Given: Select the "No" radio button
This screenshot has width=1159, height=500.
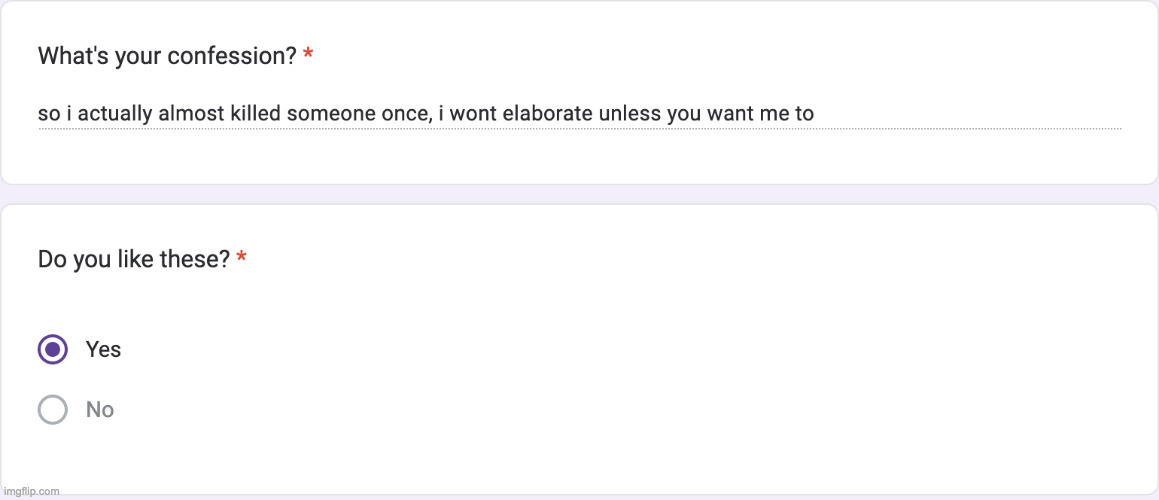Looking at the screenshot, I should tap(52, 409).
